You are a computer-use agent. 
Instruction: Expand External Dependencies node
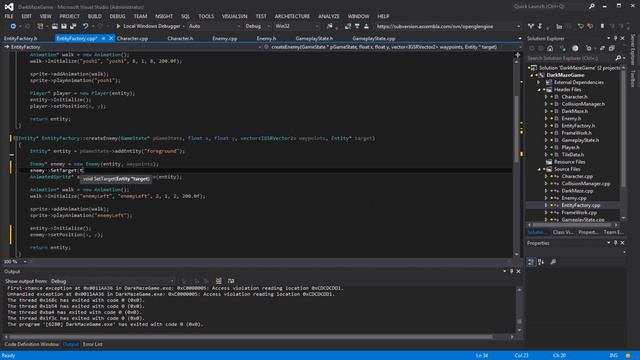pos(539,82)
